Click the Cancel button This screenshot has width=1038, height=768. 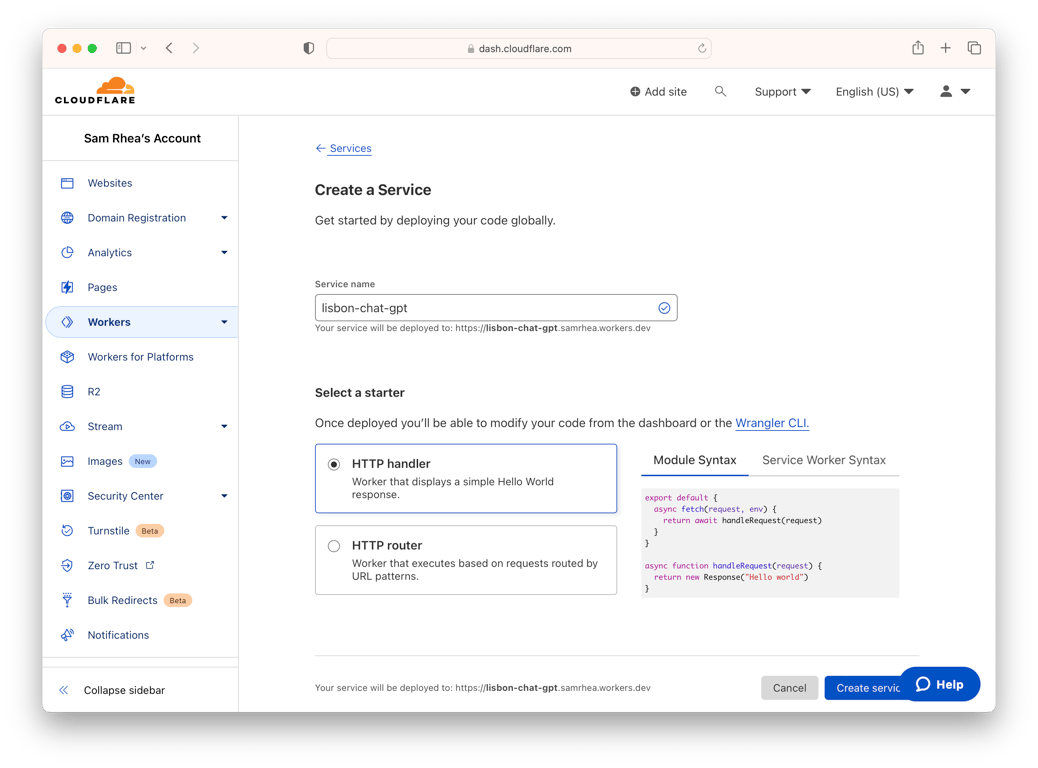(x=789, y=688)
